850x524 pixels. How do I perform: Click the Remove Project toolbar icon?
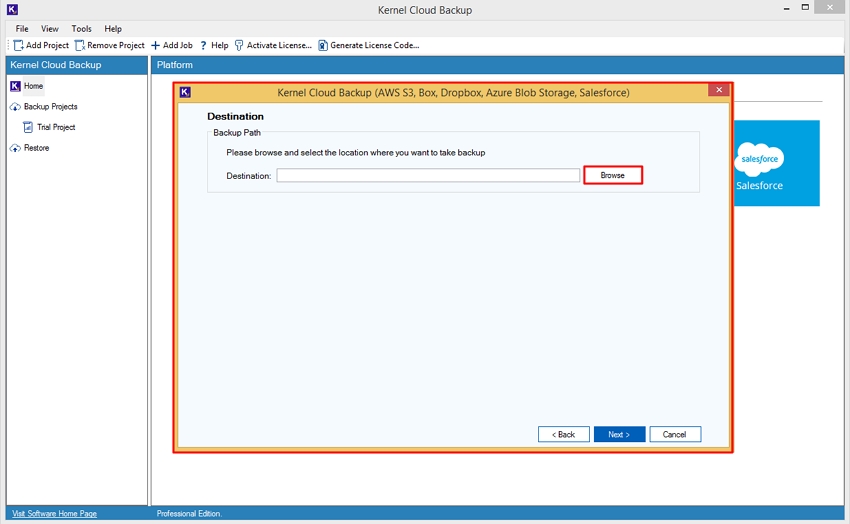80,46
